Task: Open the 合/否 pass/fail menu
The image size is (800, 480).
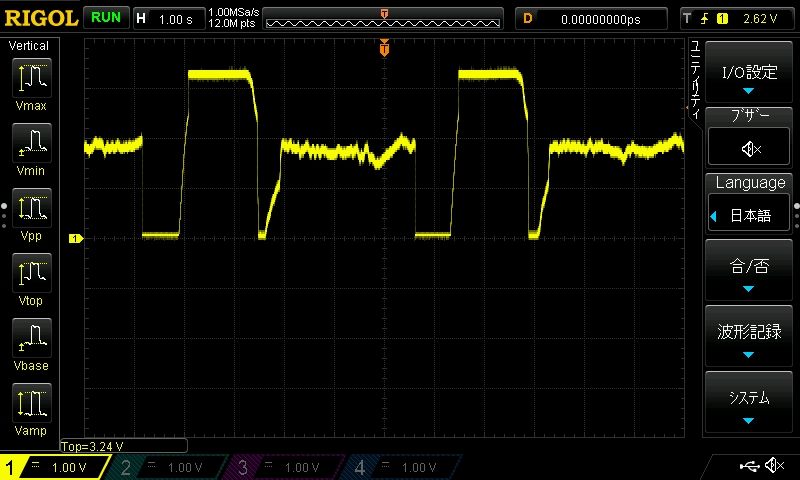Action: tap(749, 270)
